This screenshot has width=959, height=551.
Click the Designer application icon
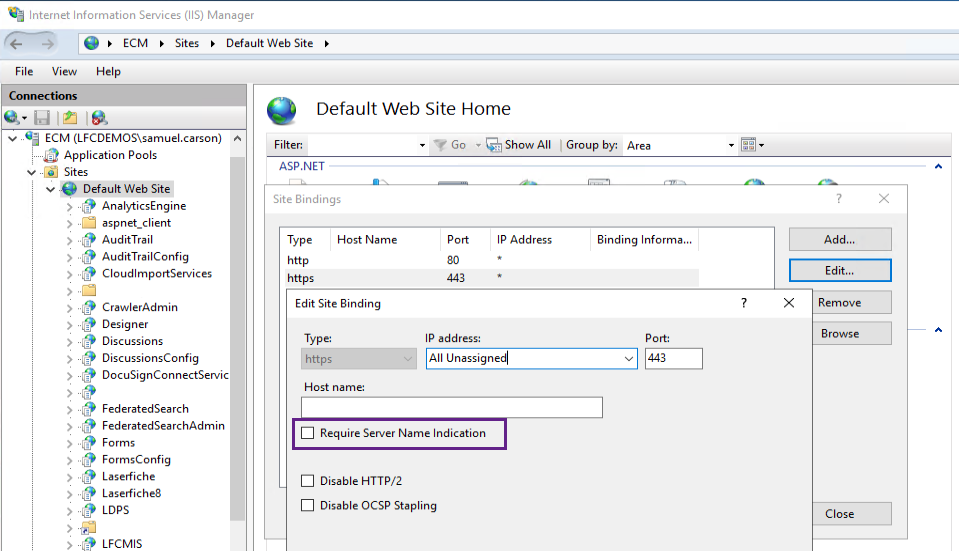click(89, 324)
